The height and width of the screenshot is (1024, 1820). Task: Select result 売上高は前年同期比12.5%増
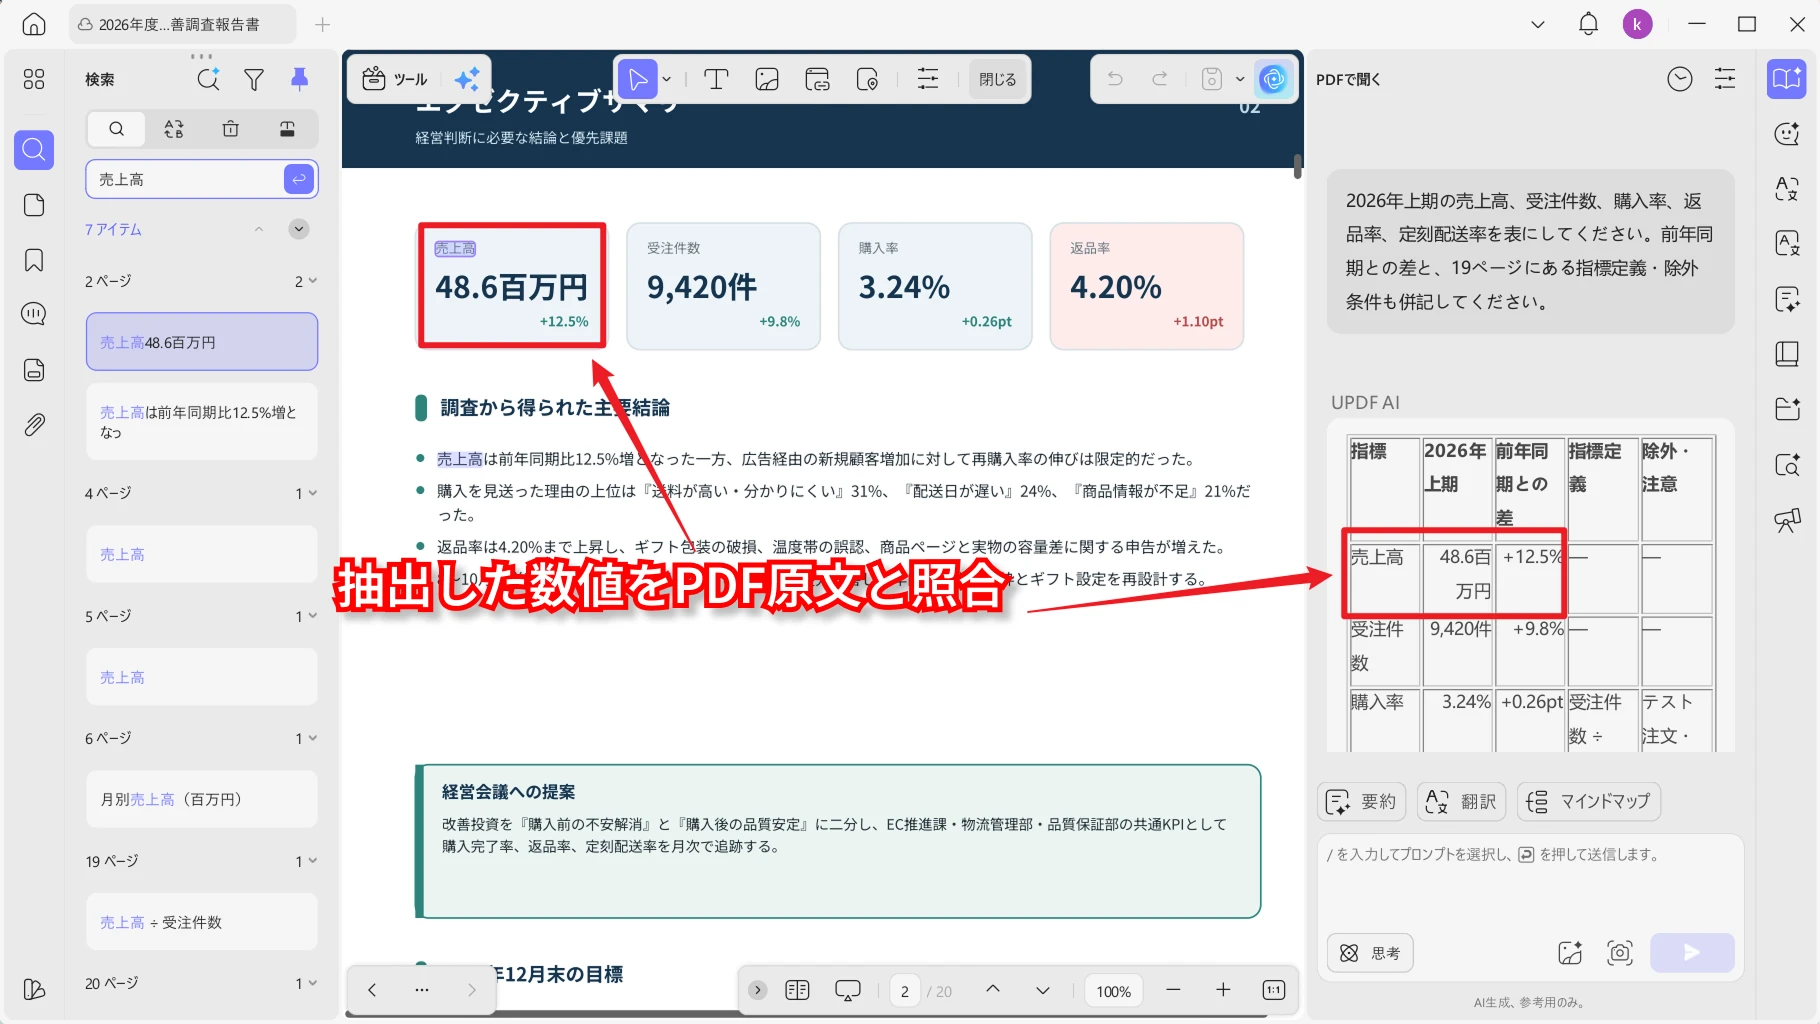click(202, 422)
